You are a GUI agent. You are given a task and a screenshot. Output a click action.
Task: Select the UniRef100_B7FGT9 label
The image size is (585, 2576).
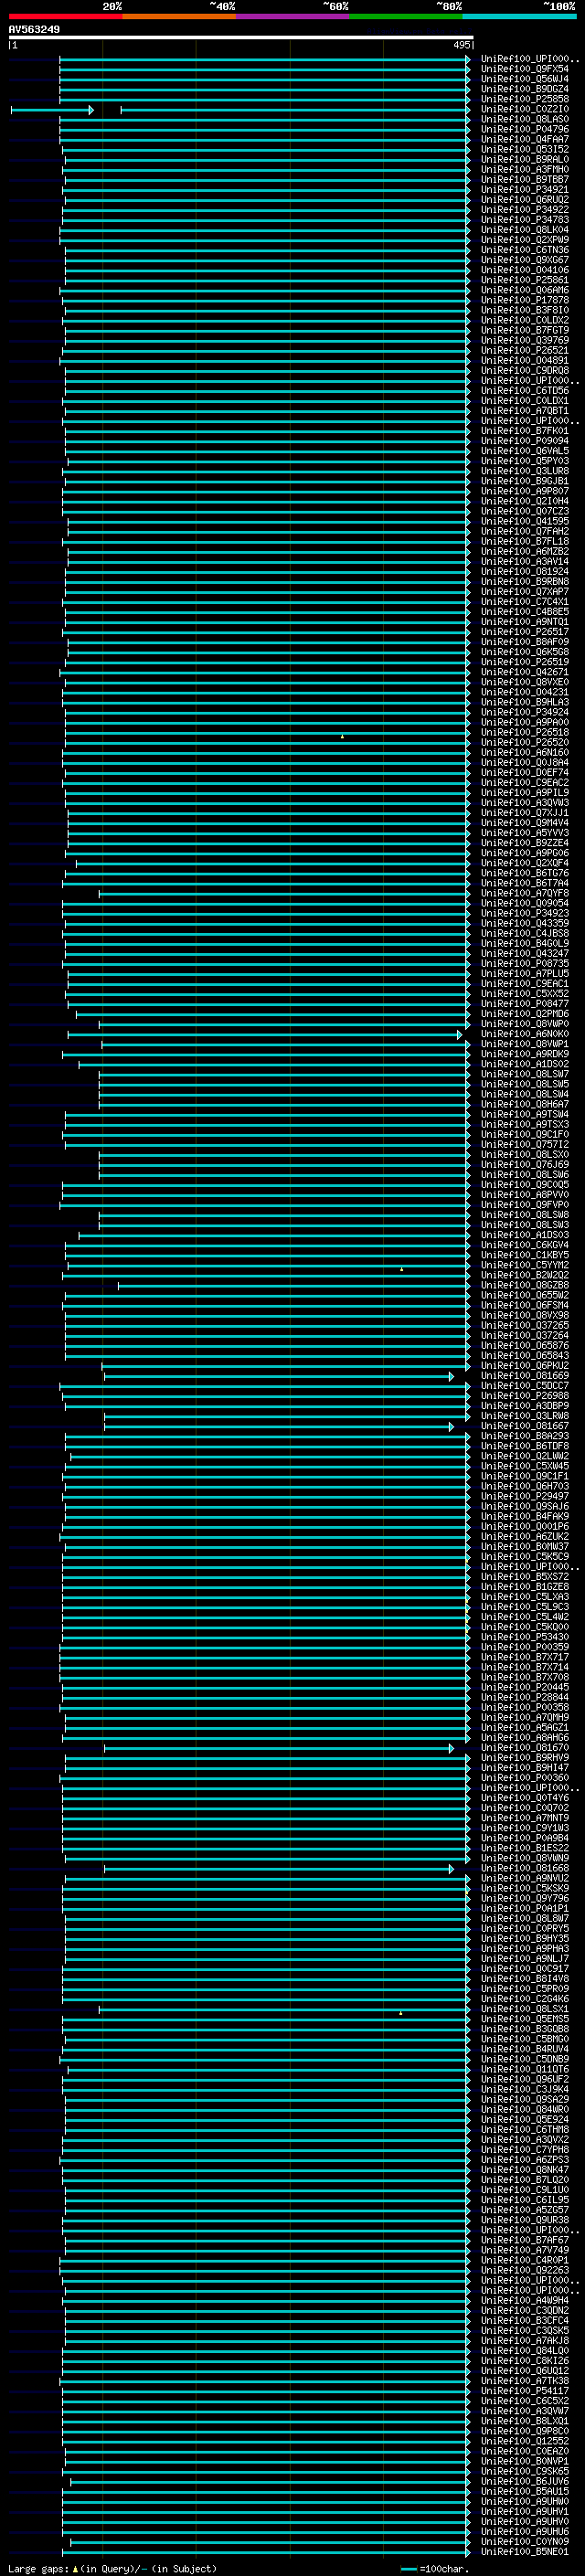click(524, 330)
